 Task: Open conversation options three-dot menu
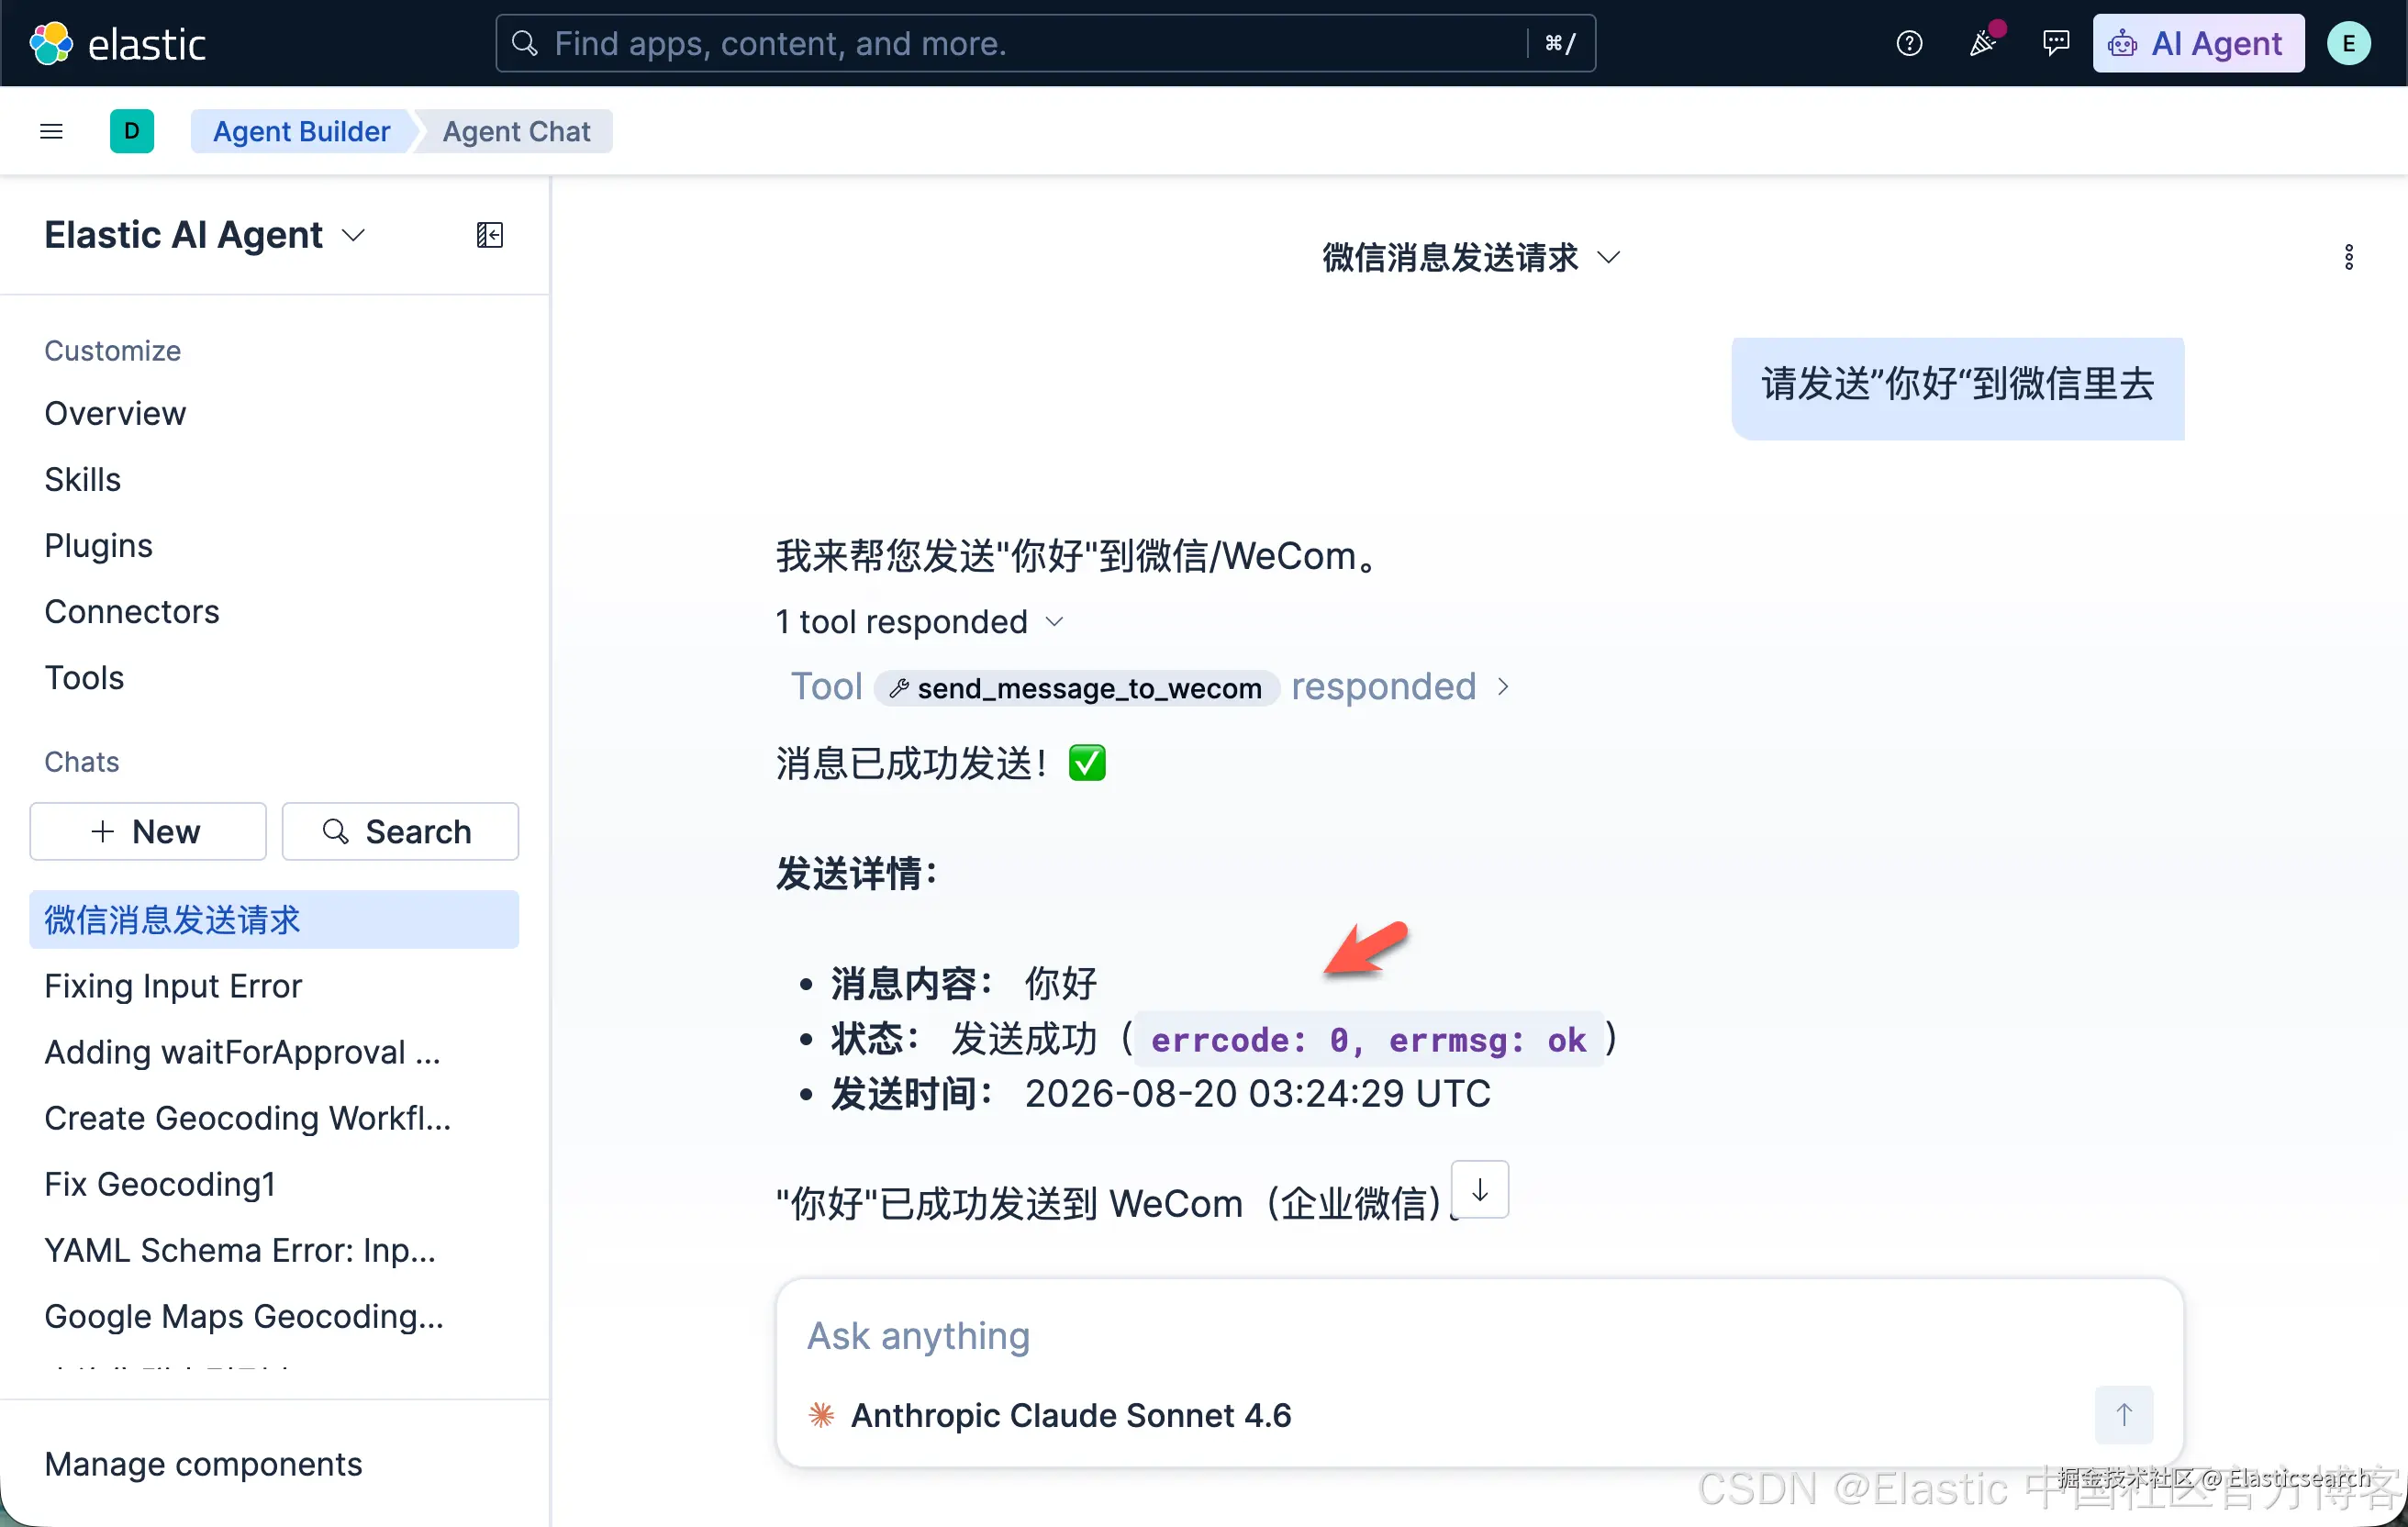coord(2349,257)
